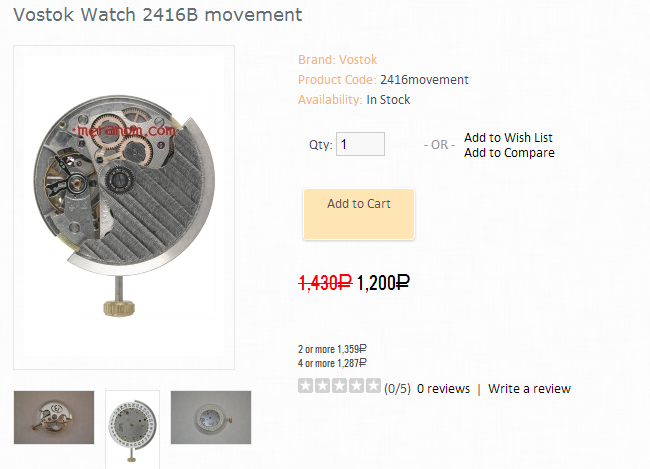Click the Qty input field
Image resolution: width=650 pixels, height=469 pixels.
[360, 144]
